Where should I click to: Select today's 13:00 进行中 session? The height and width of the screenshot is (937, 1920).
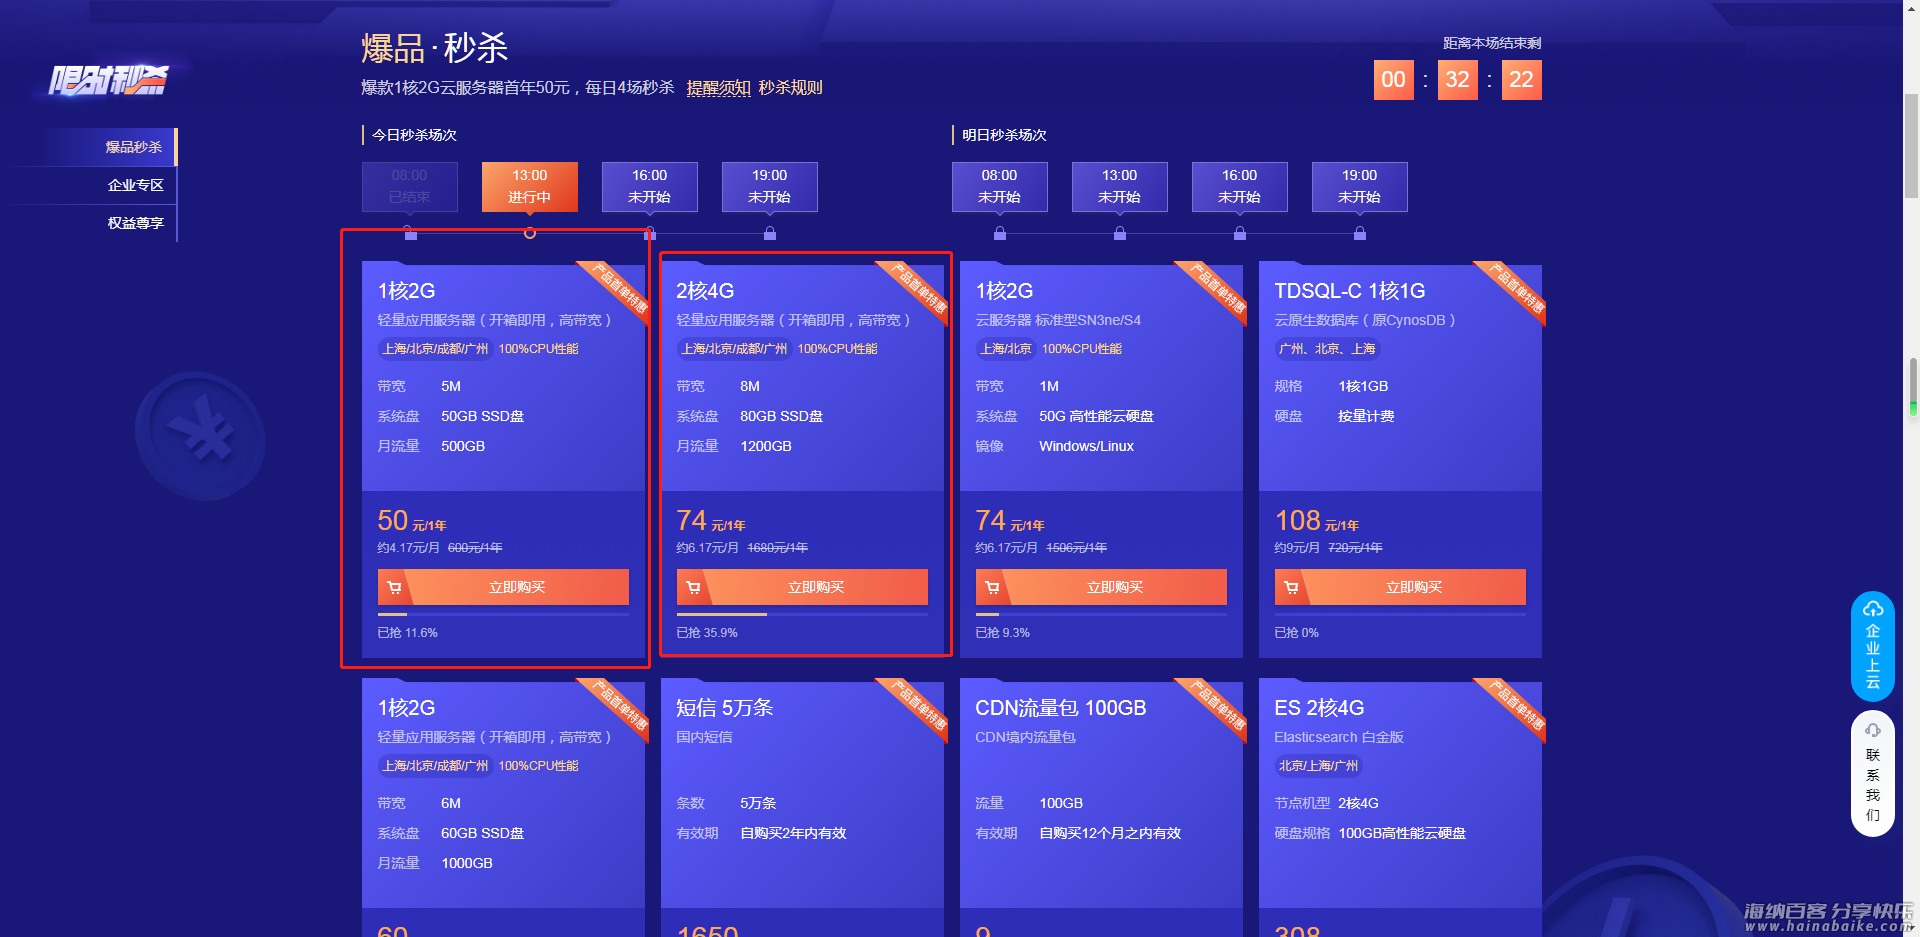click(529, 187)
